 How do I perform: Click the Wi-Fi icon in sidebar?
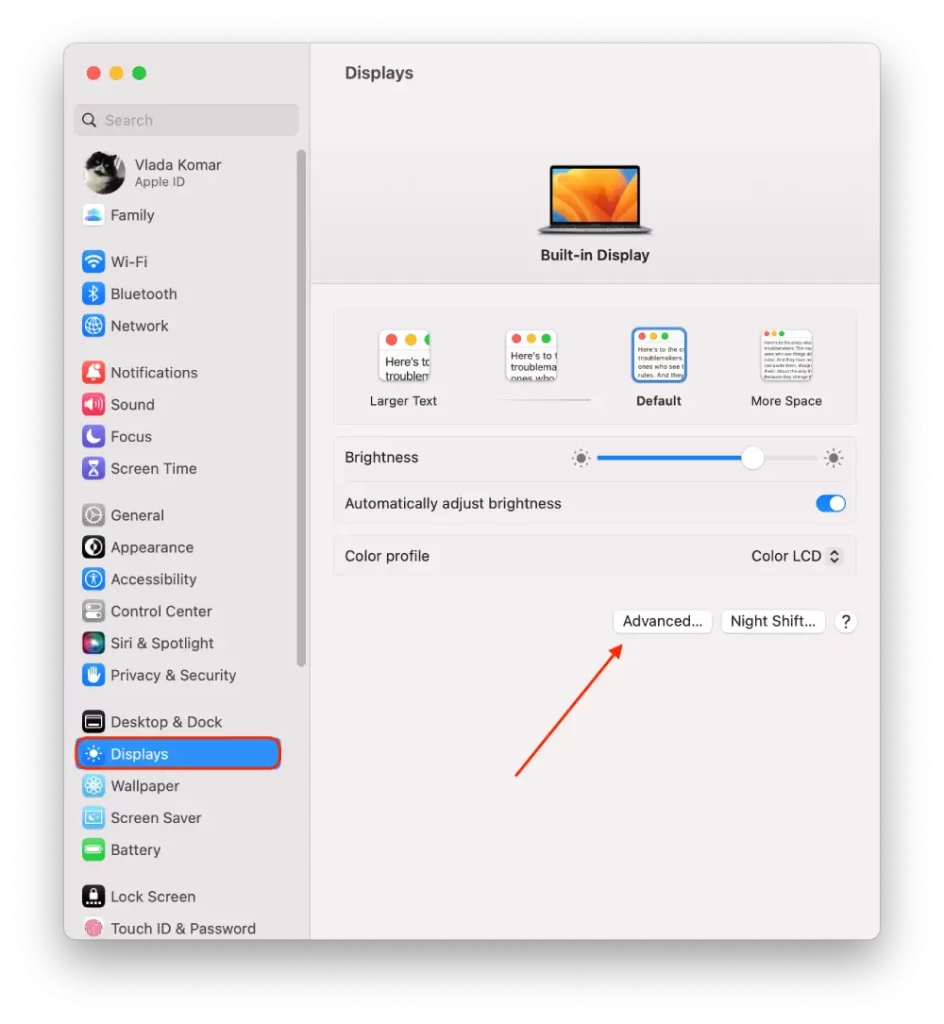click(x=93, y=261)
